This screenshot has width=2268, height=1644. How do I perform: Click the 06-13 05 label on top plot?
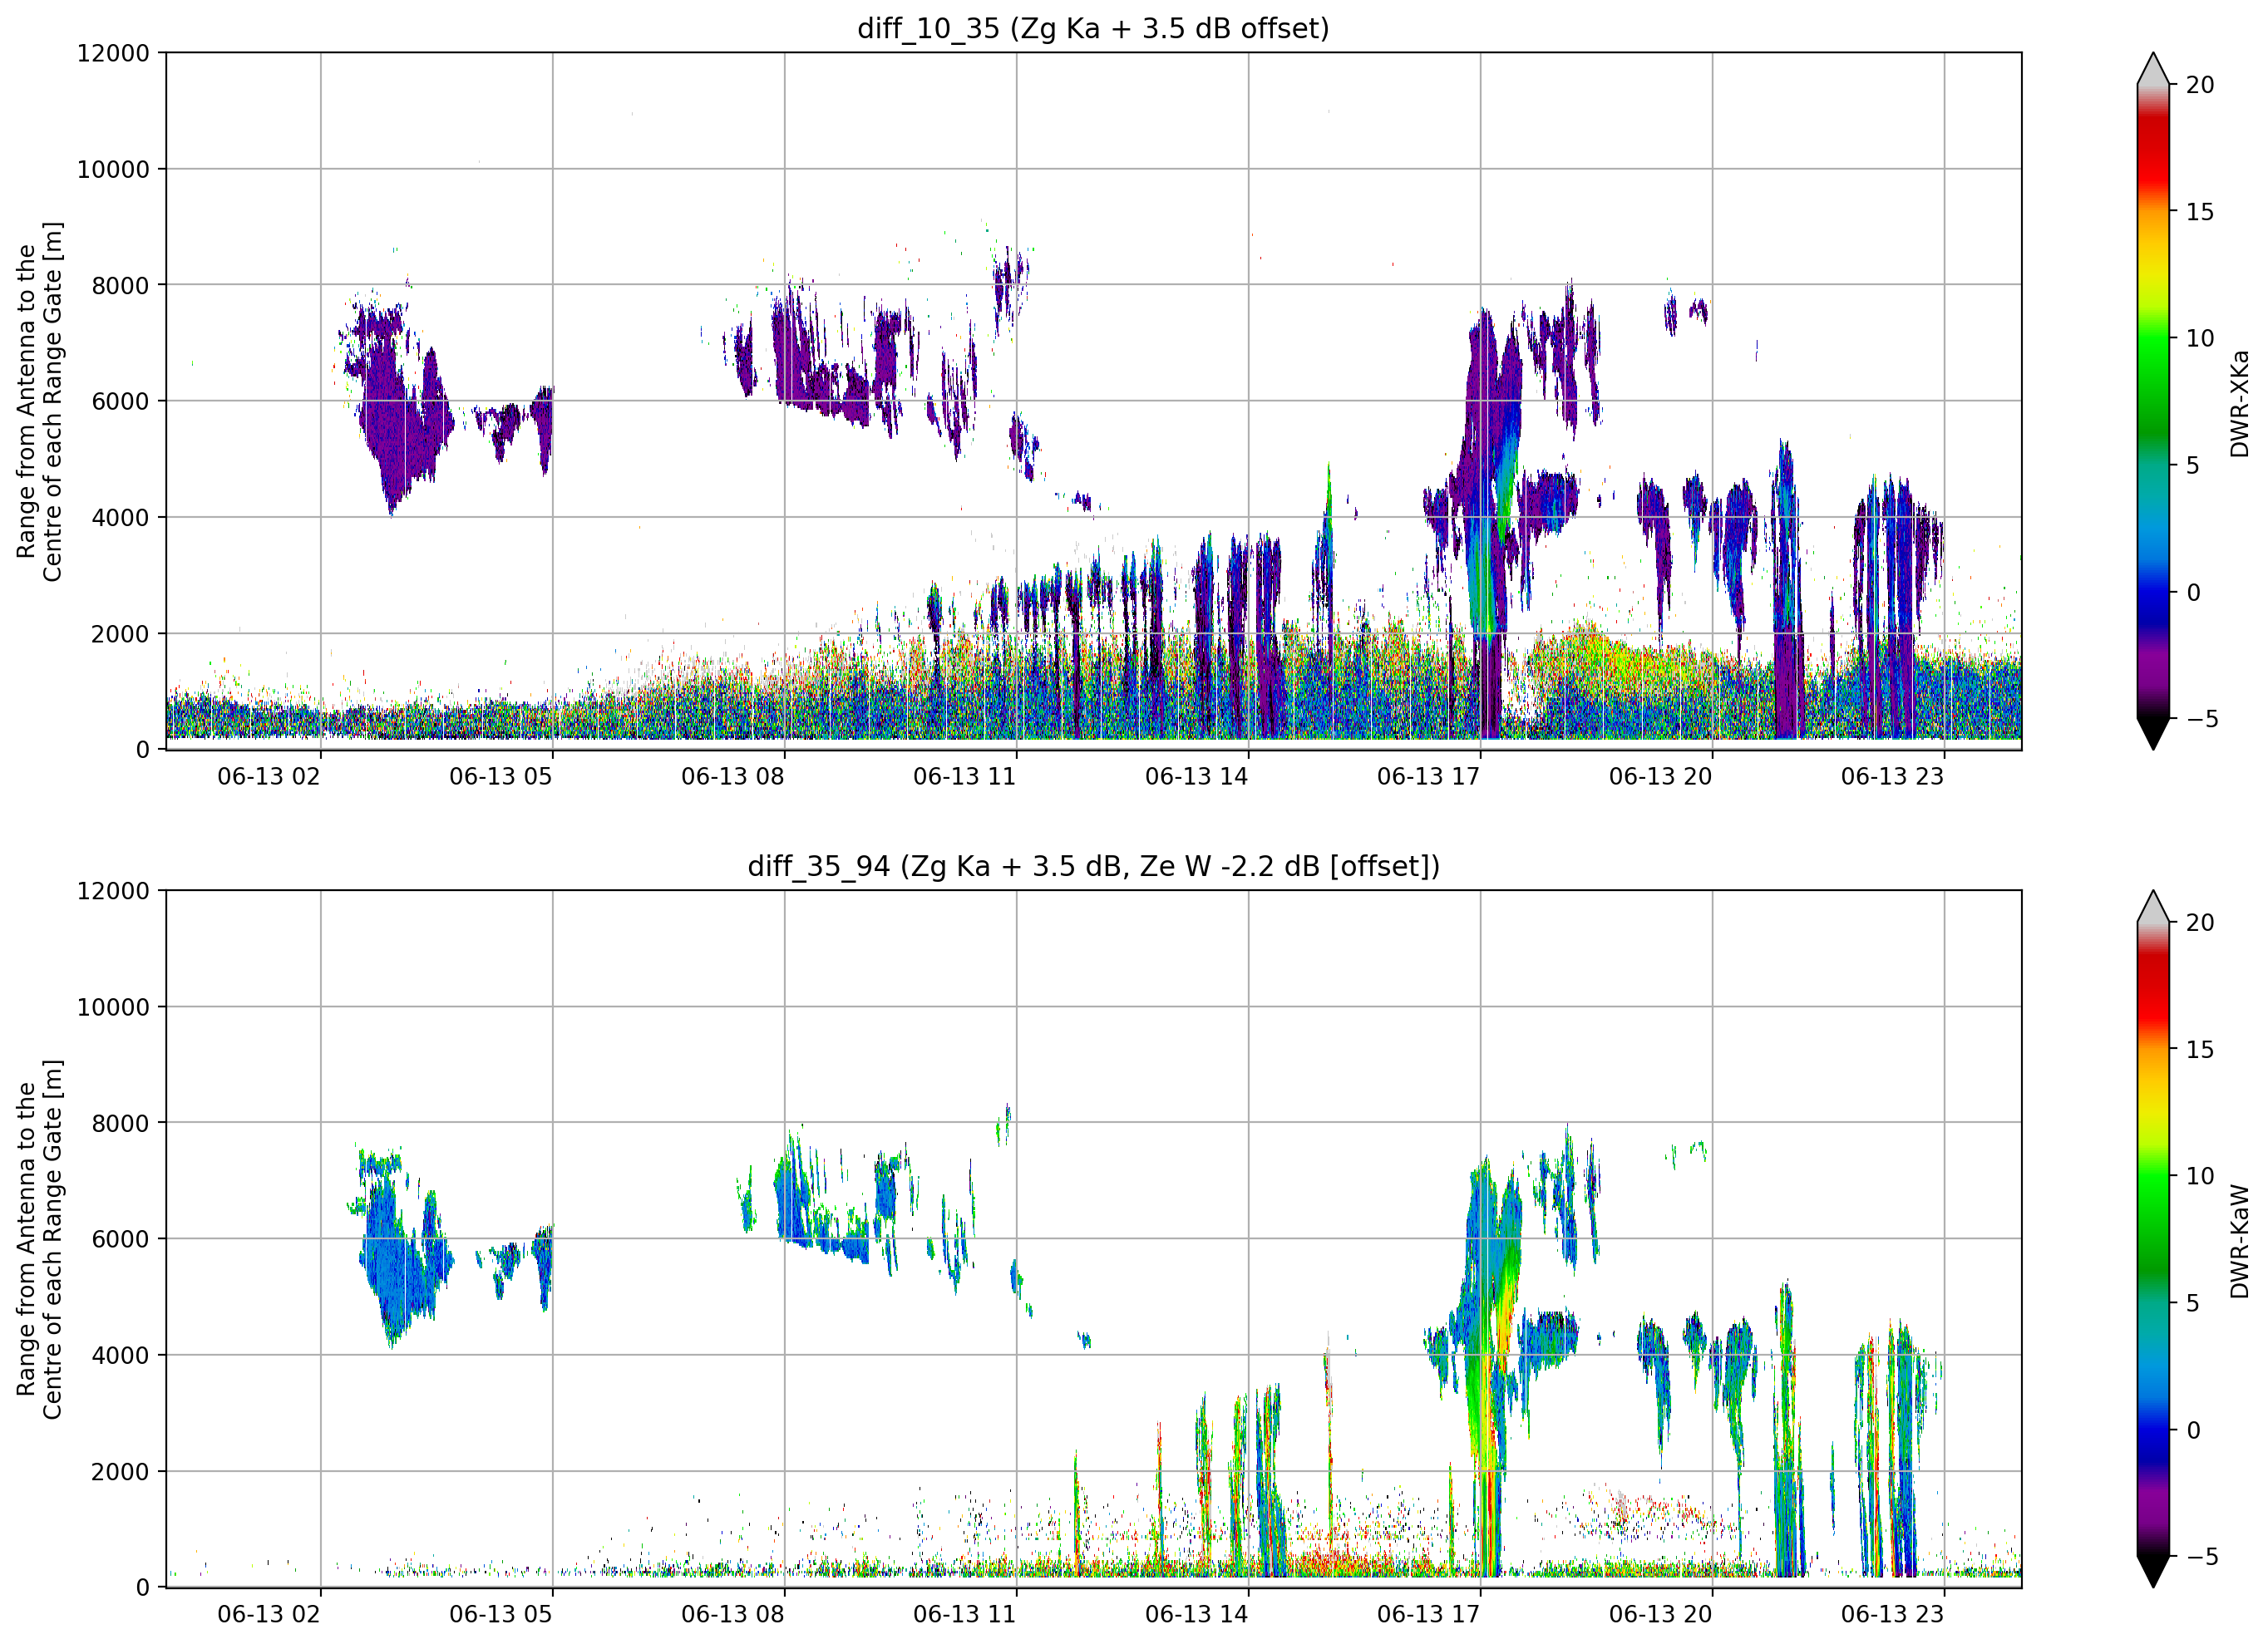[501, 777]
